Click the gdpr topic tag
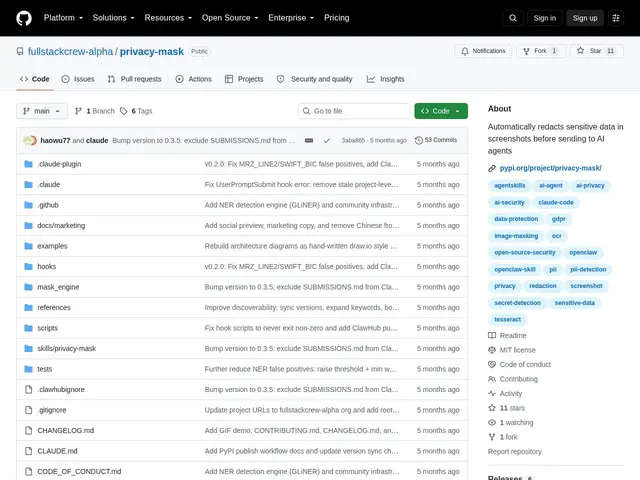Image resolution: width=640 pixels, height=480 pixels. point(558,219)
